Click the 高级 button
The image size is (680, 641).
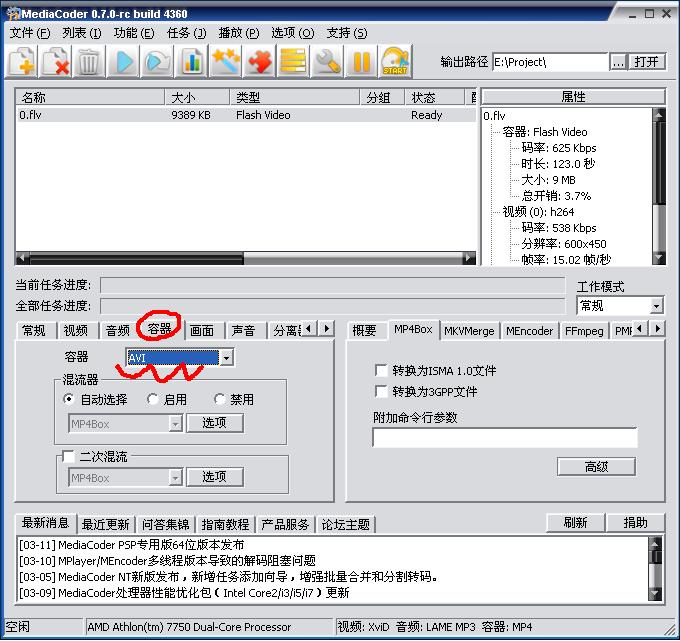coord(596,467)
